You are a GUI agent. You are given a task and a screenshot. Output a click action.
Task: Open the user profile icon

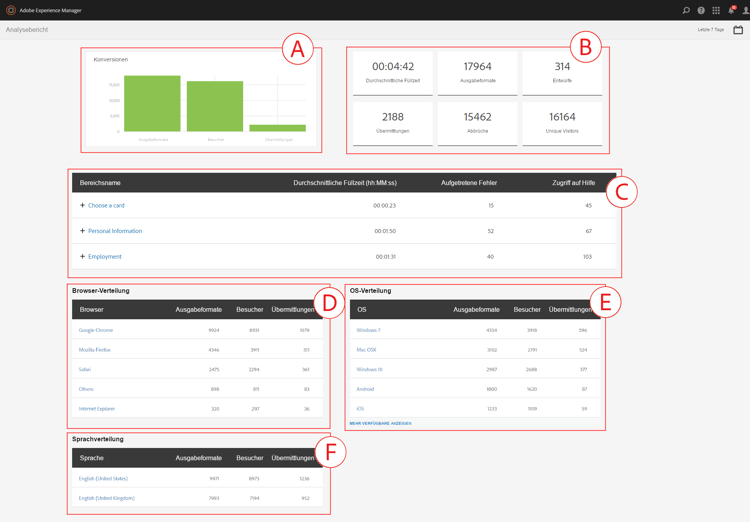[x=746, y=10]
